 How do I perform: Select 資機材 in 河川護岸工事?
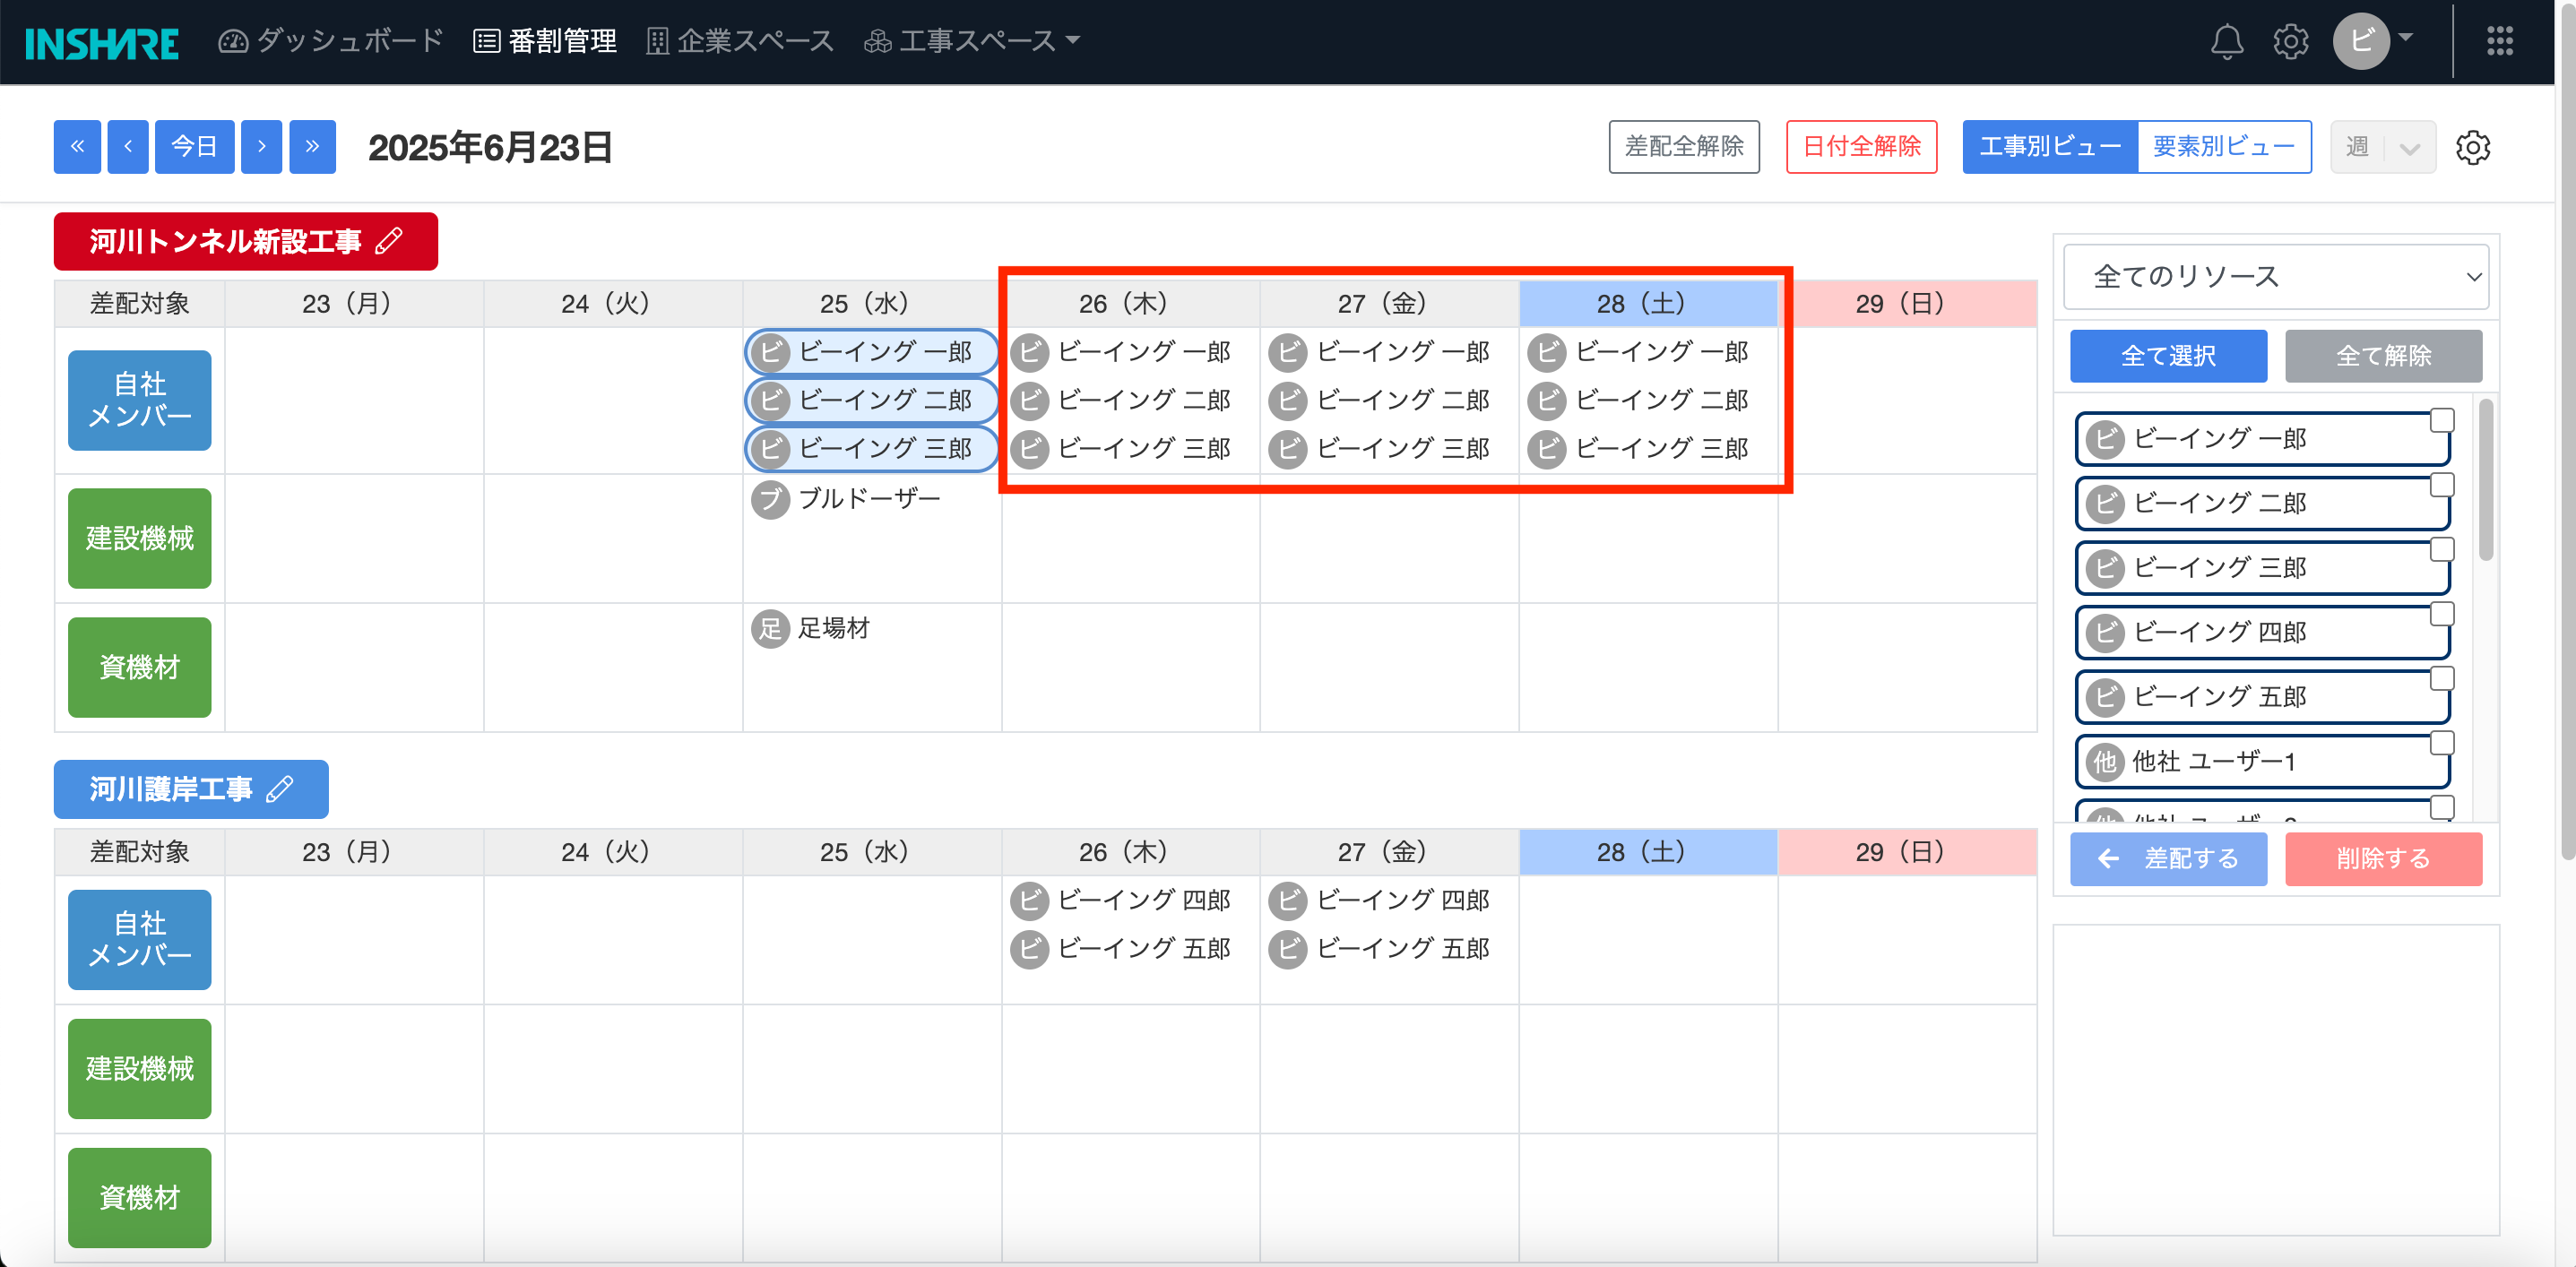tap(139, 1198)
